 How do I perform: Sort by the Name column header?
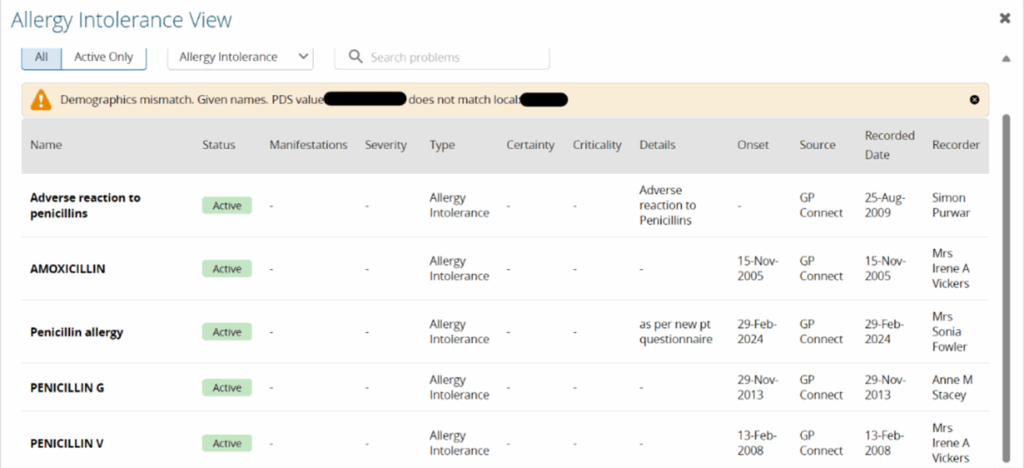coord(46,145)
